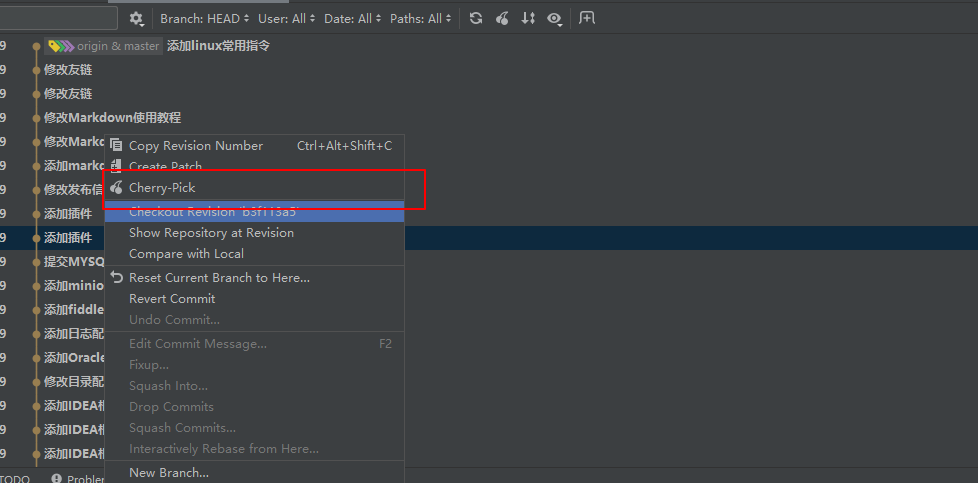Click Interactively Rebase from Here... entry
This screenshot has height=483, width=978.
(254, 449)
